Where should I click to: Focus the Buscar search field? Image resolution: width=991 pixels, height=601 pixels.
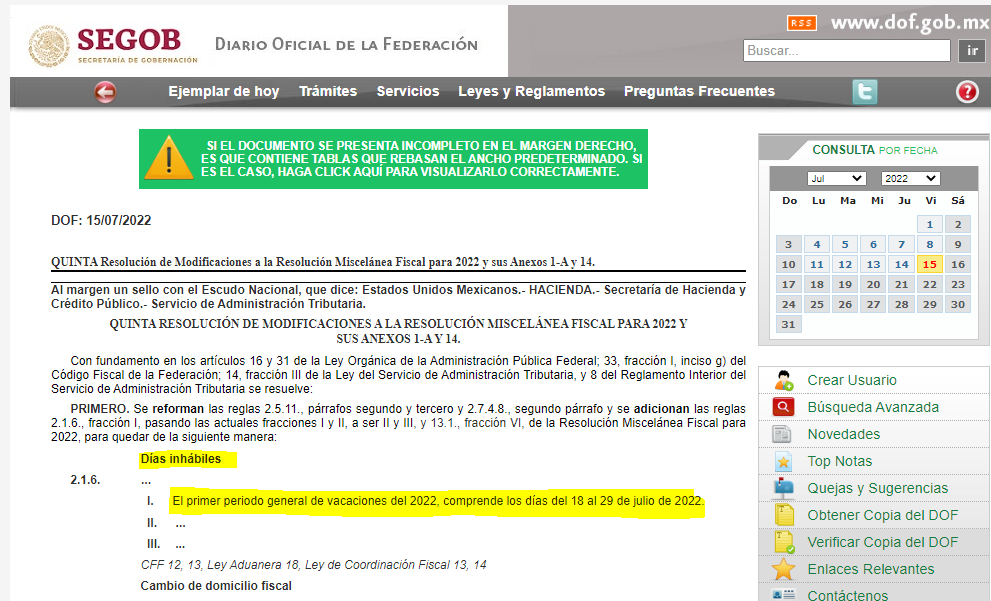coord(847,51)
